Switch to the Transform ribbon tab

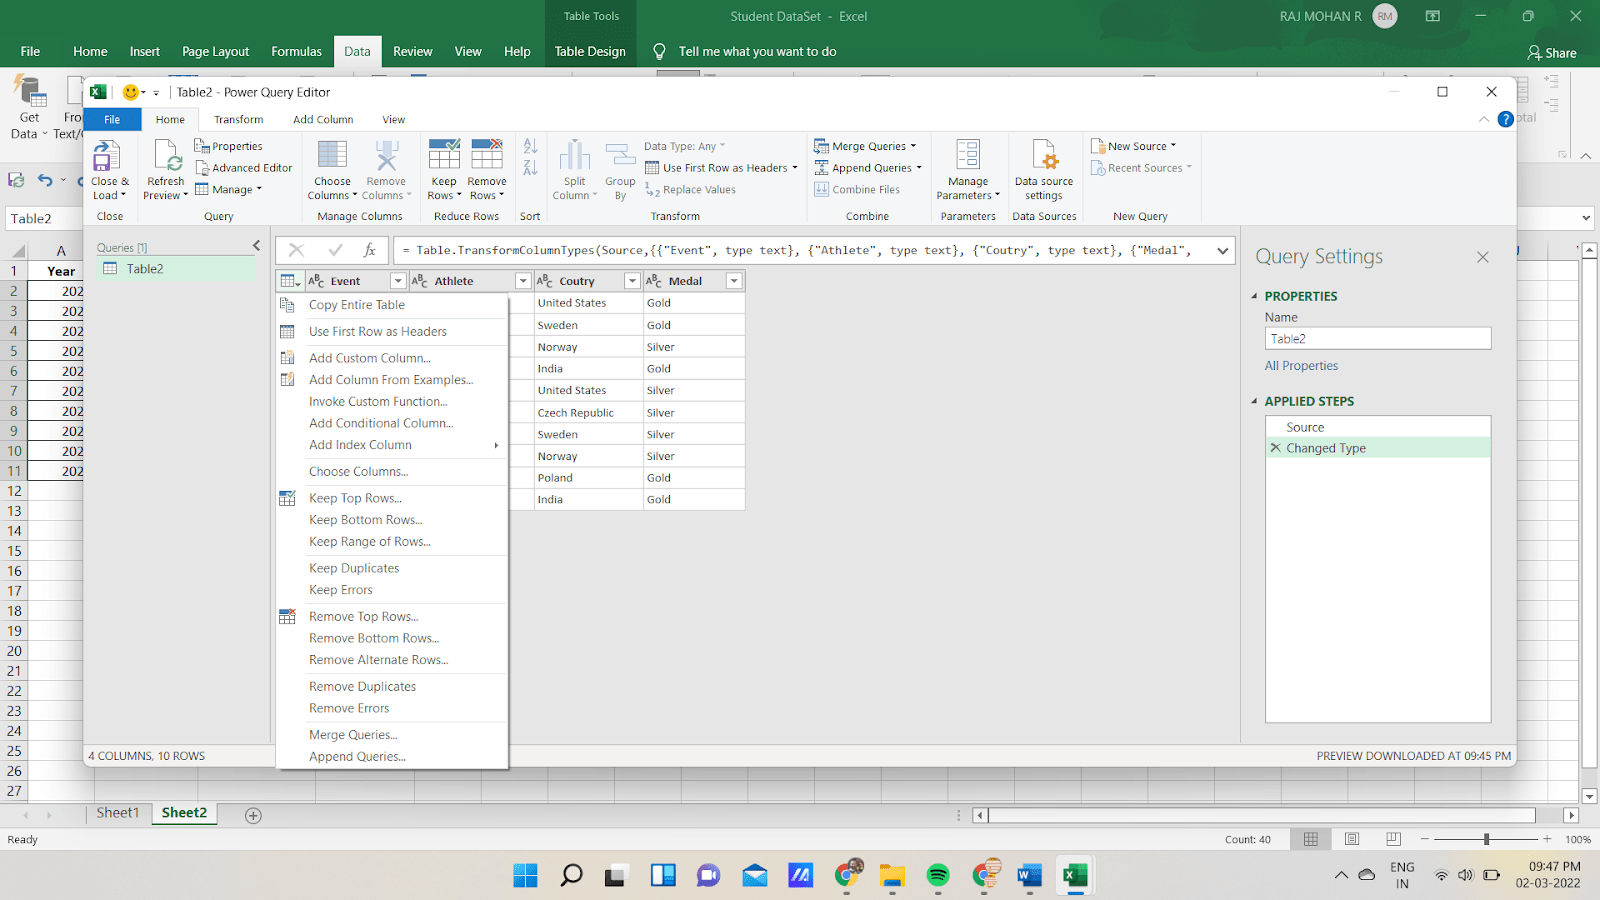coord(238,119)
